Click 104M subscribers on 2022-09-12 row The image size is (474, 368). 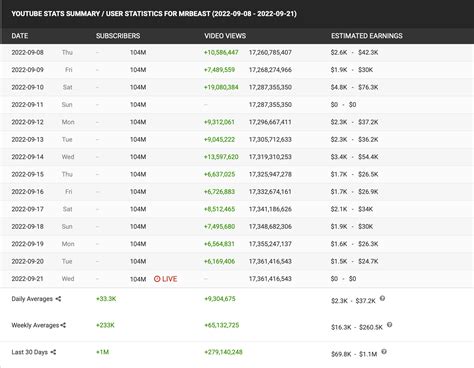[138, 122]
